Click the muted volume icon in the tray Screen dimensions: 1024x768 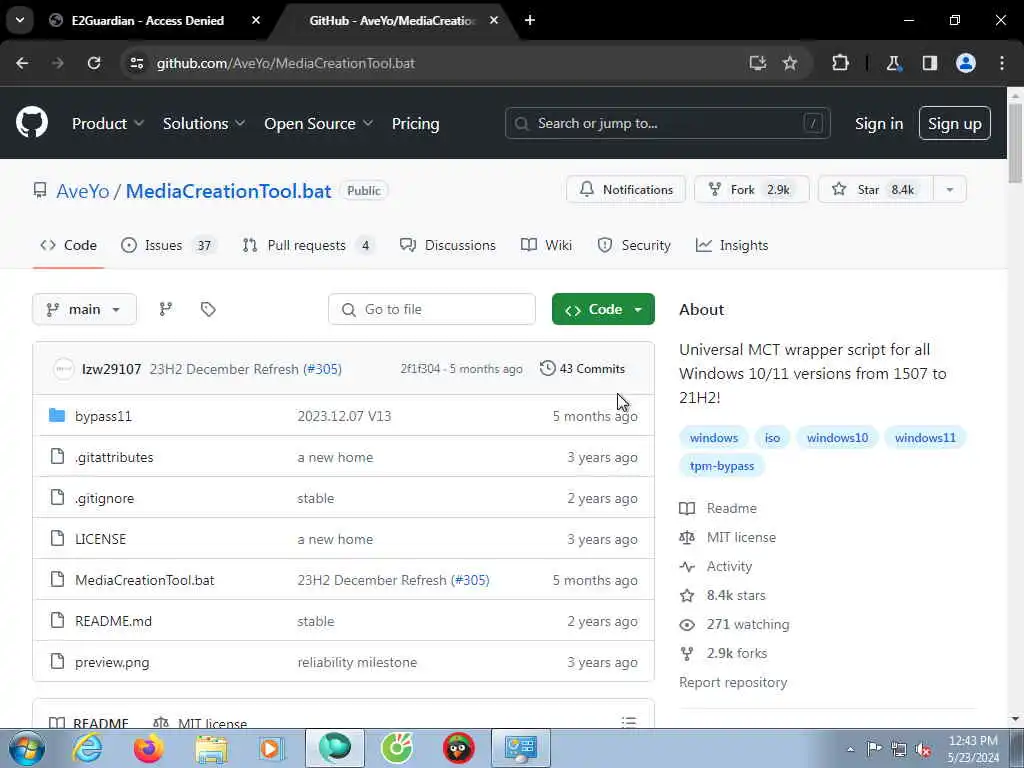coord(923,749)
